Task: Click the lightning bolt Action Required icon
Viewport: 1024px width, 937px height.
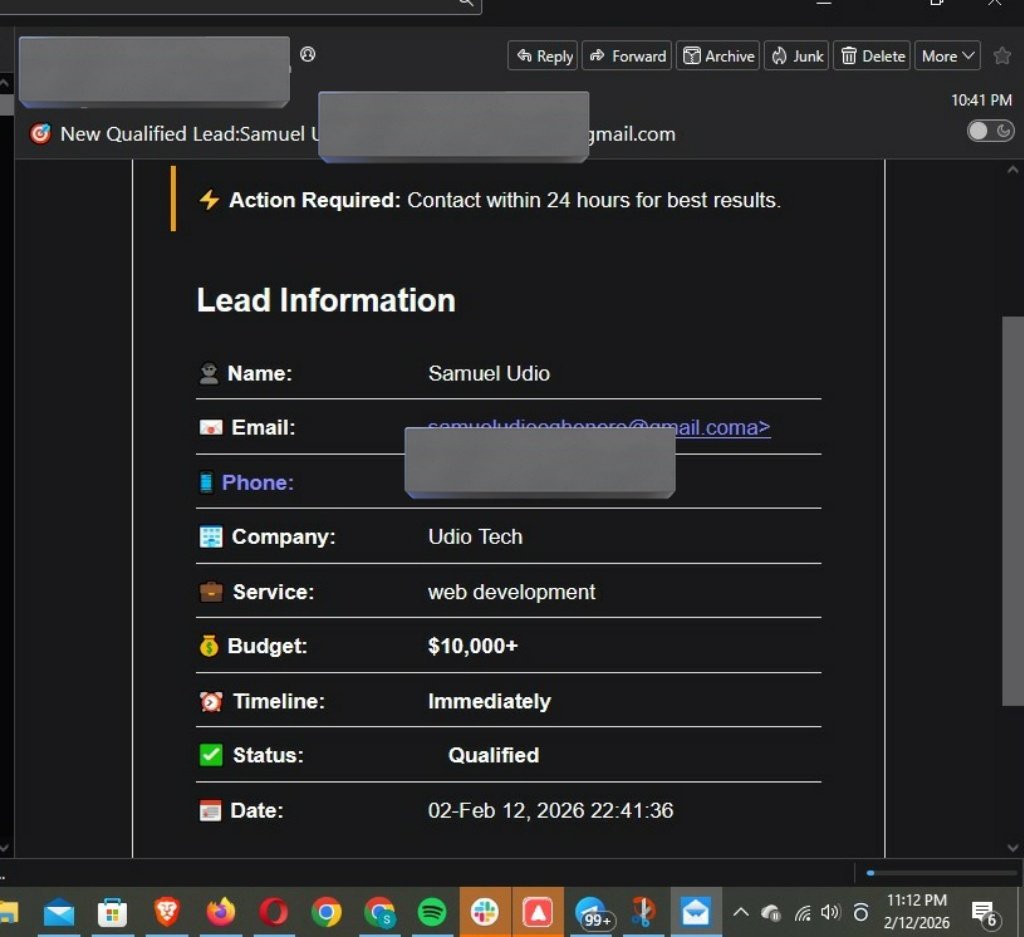Action: click(x=209, y=200)
